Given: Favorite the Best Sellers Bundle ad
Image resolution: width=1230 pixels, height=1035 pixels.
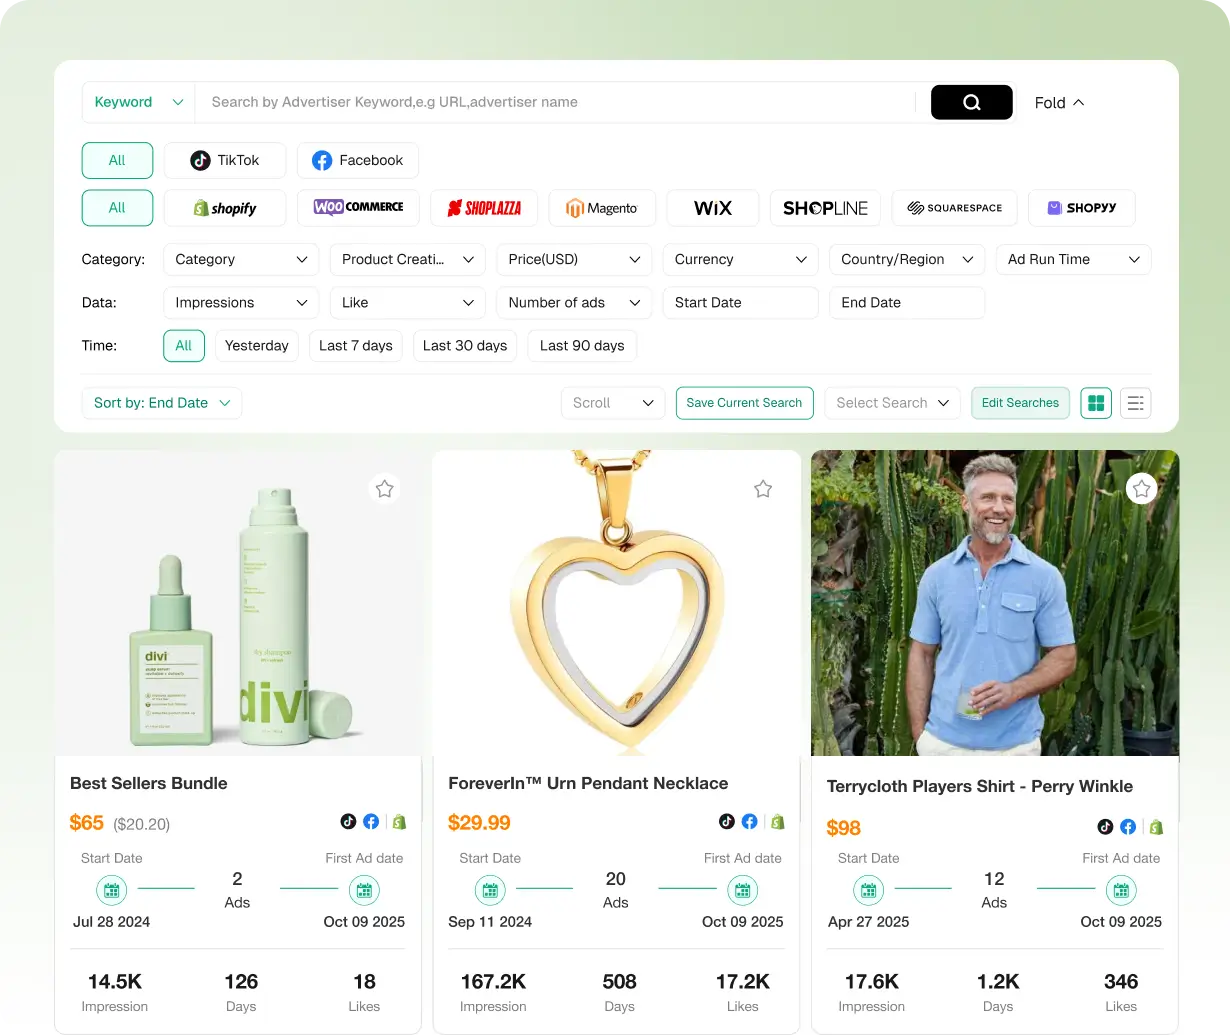Looking at the screenshot, I should click(x=384, y=488).
